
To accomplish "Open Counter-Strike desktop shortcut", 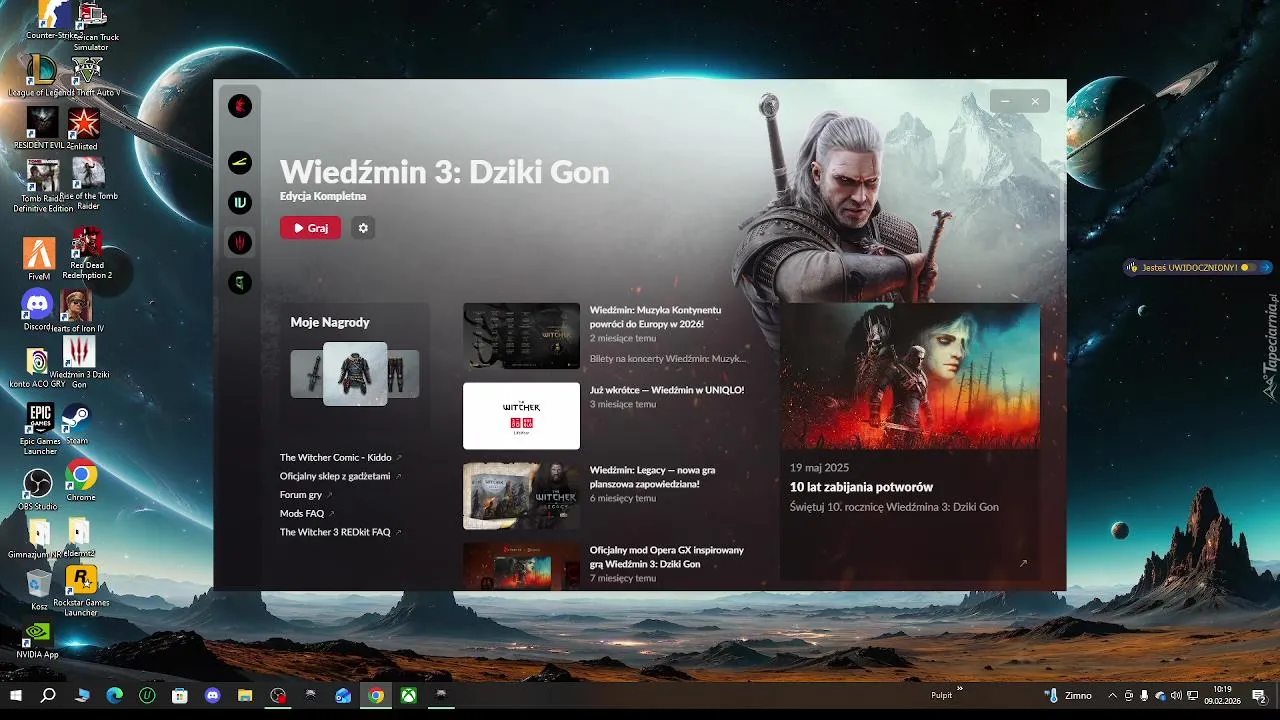I will click(x=53, y=20).
